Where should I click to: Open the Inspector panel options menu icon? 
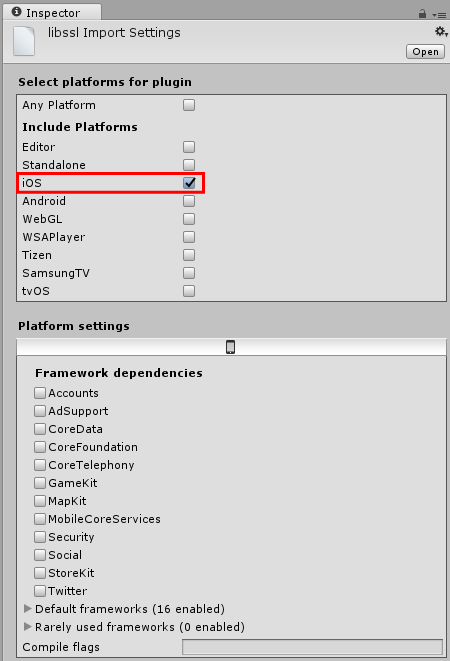439,15
